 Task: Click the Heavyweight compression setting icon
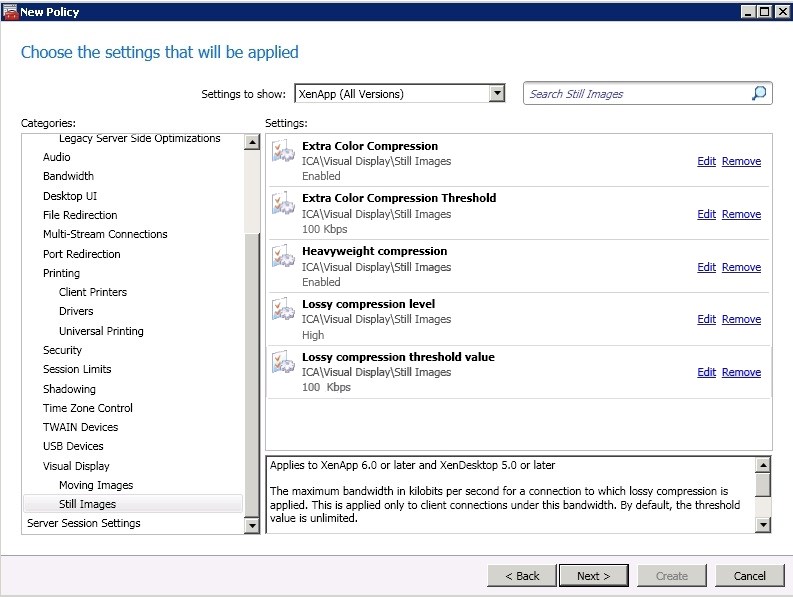tap(283, 257)
